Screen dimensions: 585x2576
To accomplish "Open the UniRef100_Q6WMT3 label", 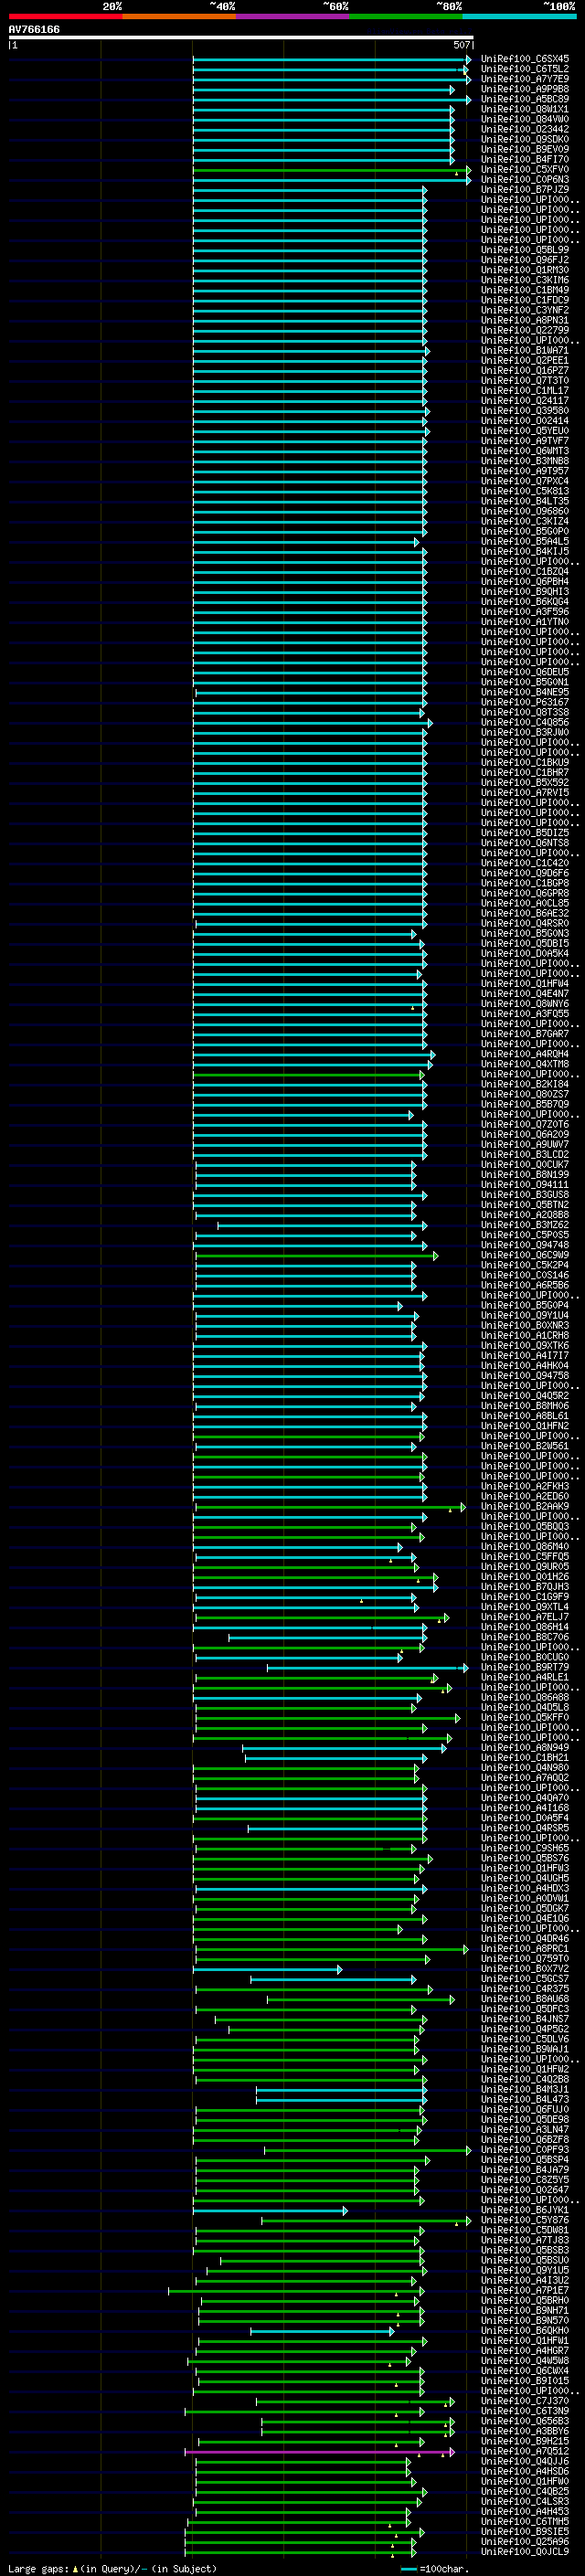I will click(525, 451).
